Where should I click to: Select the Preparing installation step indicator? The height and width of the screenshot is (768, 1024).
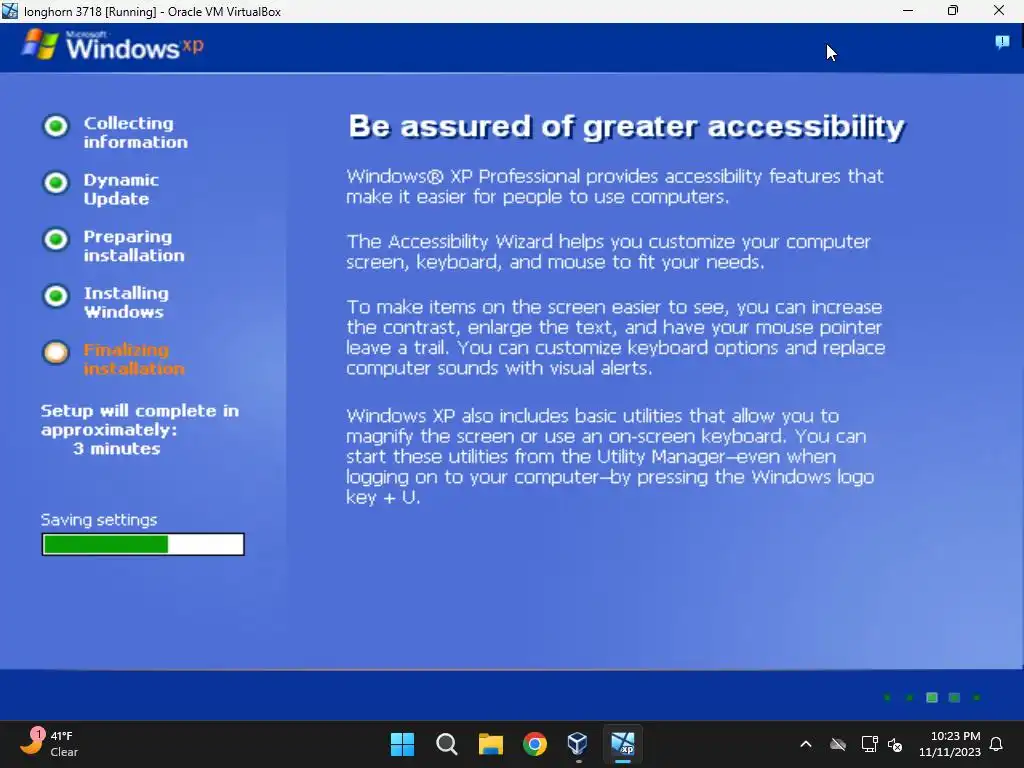pos(56,239)
